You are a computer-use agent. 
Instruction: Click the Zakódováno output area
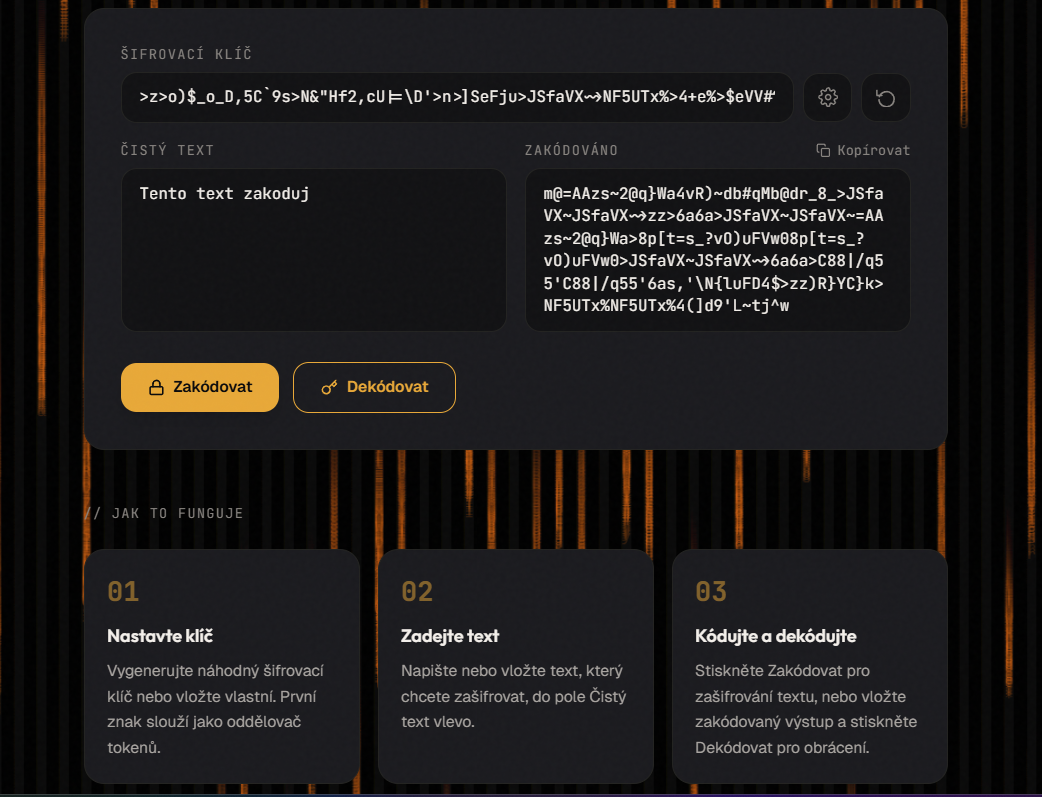(x=717, y=249)
